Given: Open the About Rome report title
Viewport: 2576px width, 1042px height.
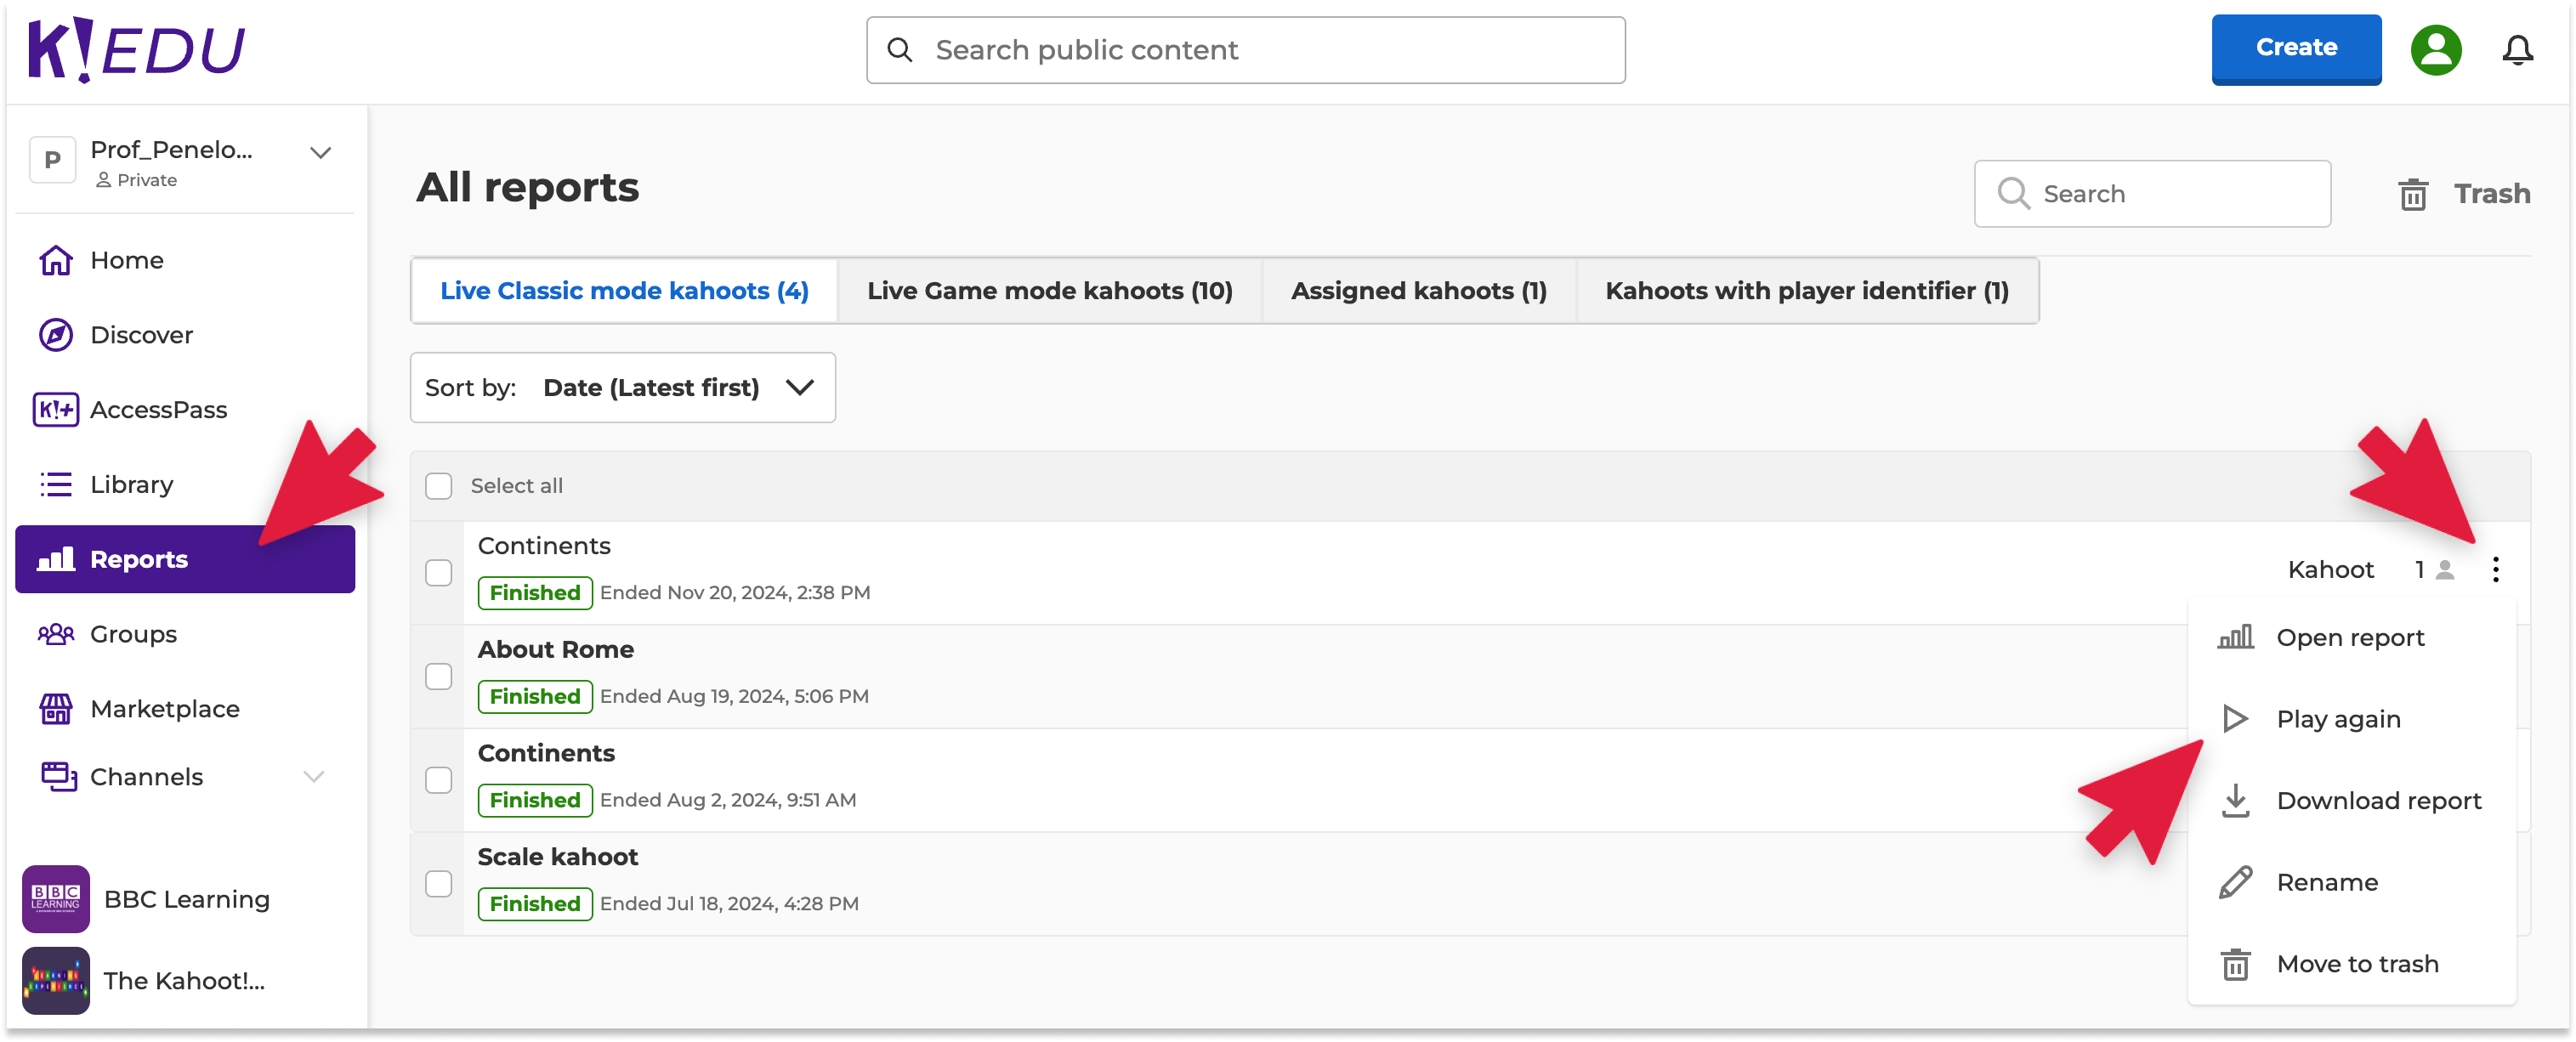Looking at the screenshot, I should tap(556, 650).
